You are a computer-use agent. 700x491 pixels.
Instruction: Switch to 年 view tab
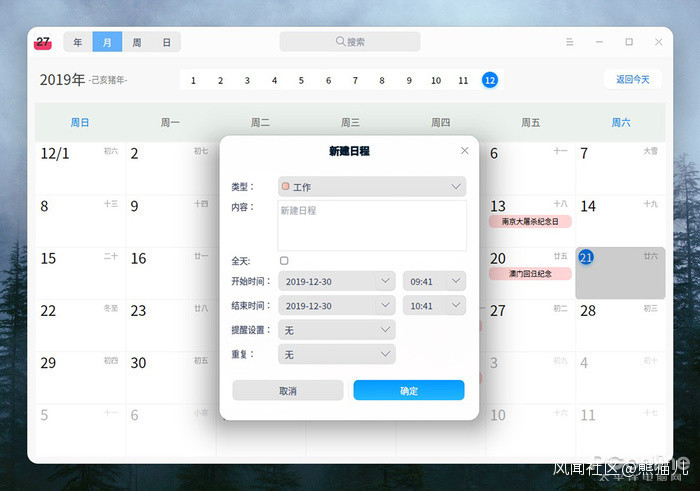point(78,42)
